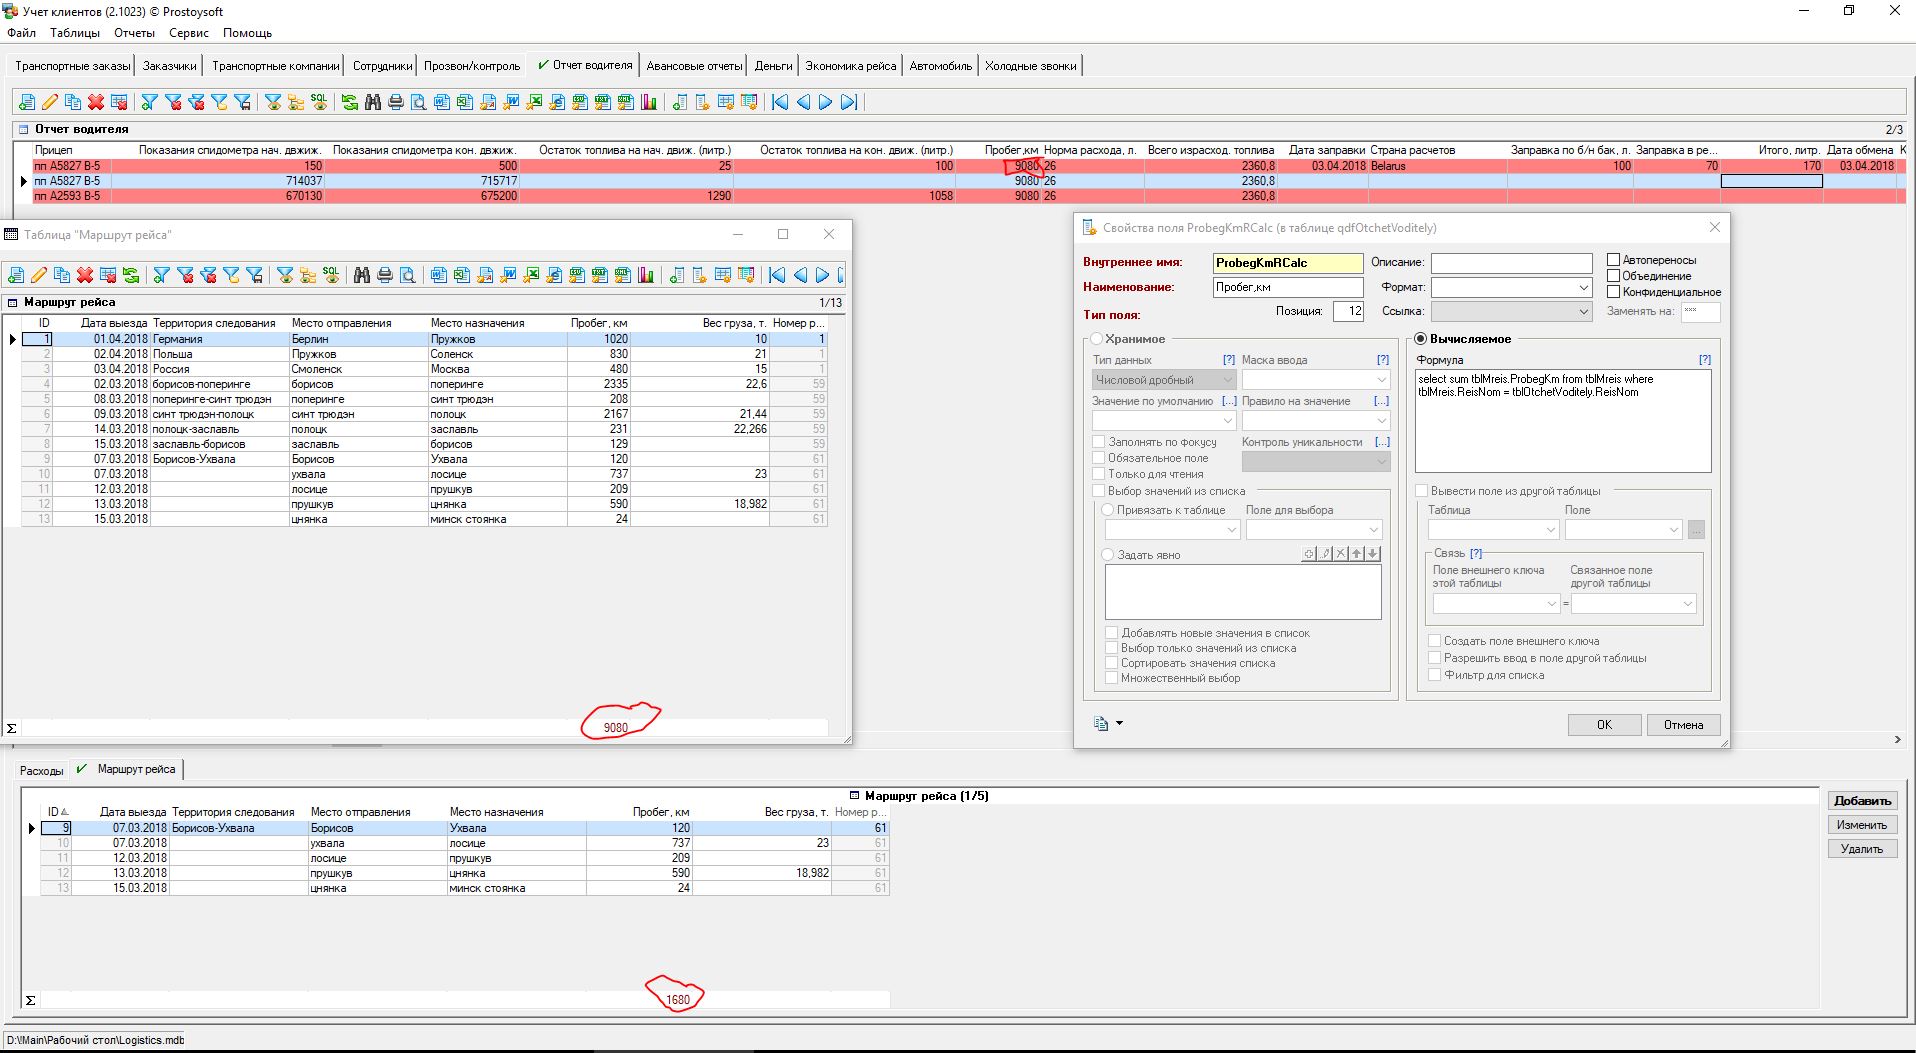Click the red X delete icon in main toolbar
1916x1053 pixels.
pyautogui.click(x=96, y=102)
